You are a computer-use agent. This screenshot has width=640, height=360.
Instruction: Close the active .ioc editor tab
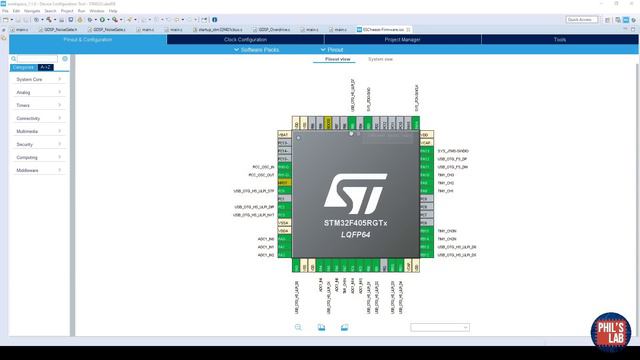(408, 29)
